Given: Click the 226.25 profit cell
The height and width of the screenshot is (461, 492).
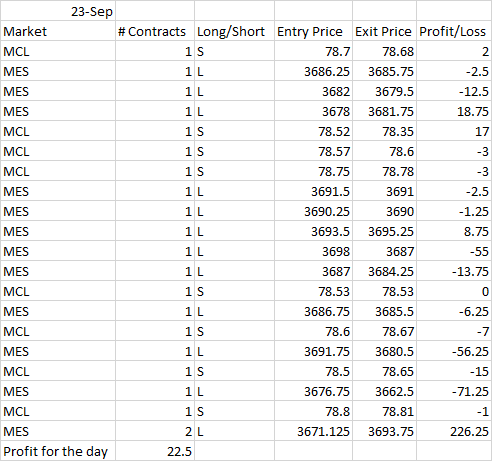Looking at the screenshot, I should 454,431.
